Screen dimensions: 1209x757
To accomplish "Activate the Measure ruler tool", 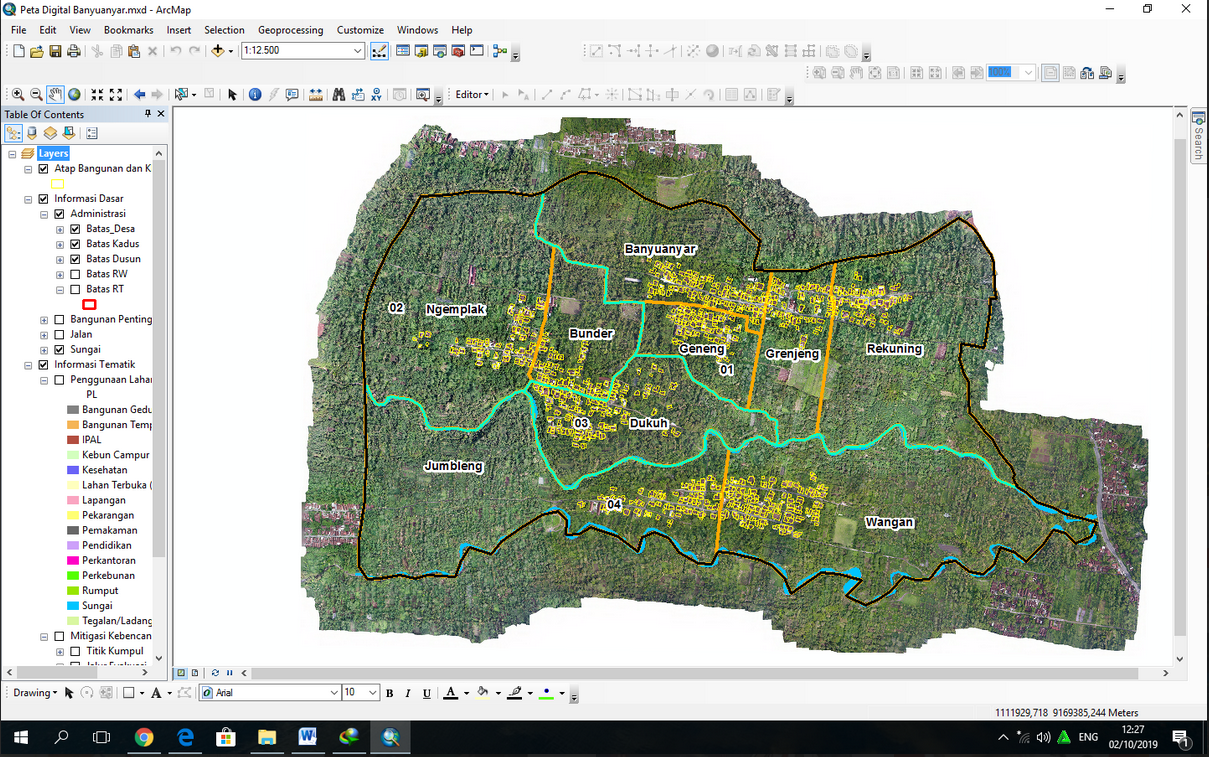I will [316, 95].
